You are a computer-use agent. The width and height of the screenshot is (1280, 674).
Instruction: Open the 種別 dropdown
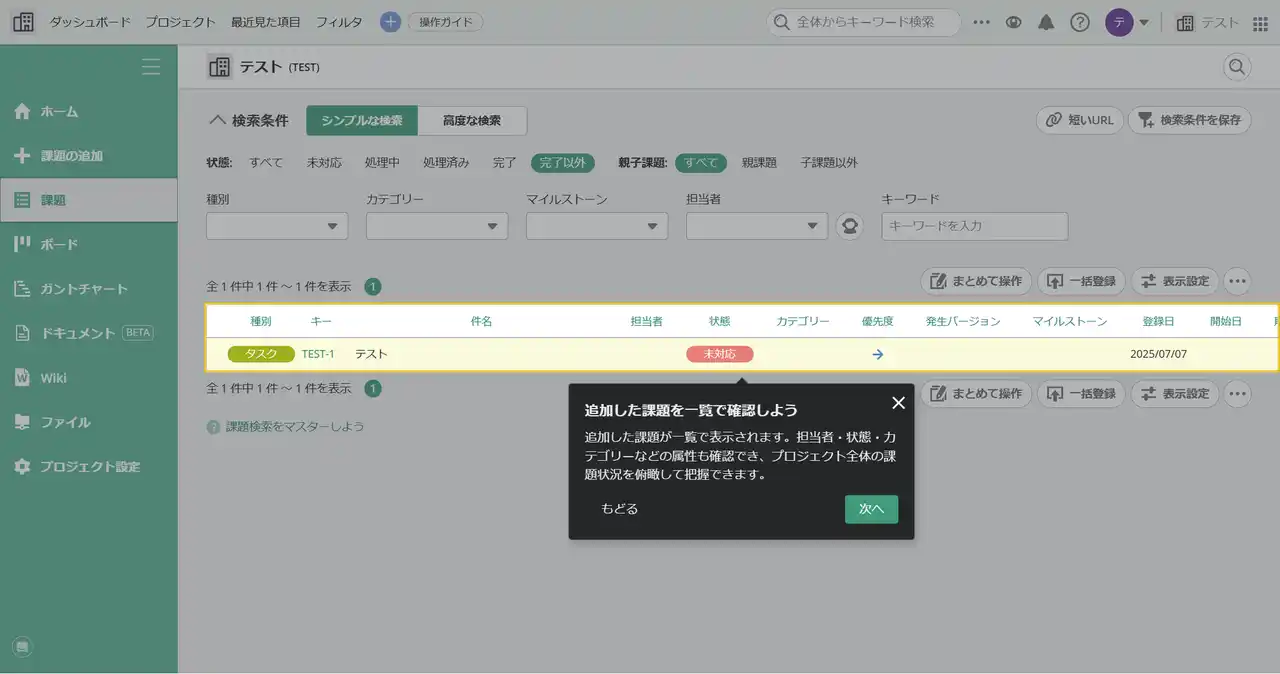(x=277, y=226)
